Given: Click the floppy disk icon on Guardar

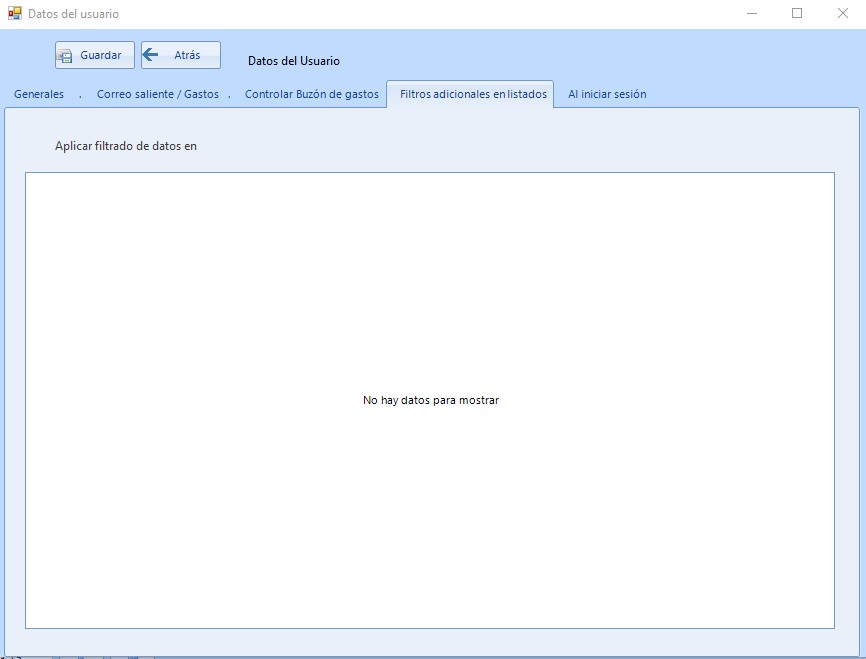Looking at the screenshot, I should [65, 56].
